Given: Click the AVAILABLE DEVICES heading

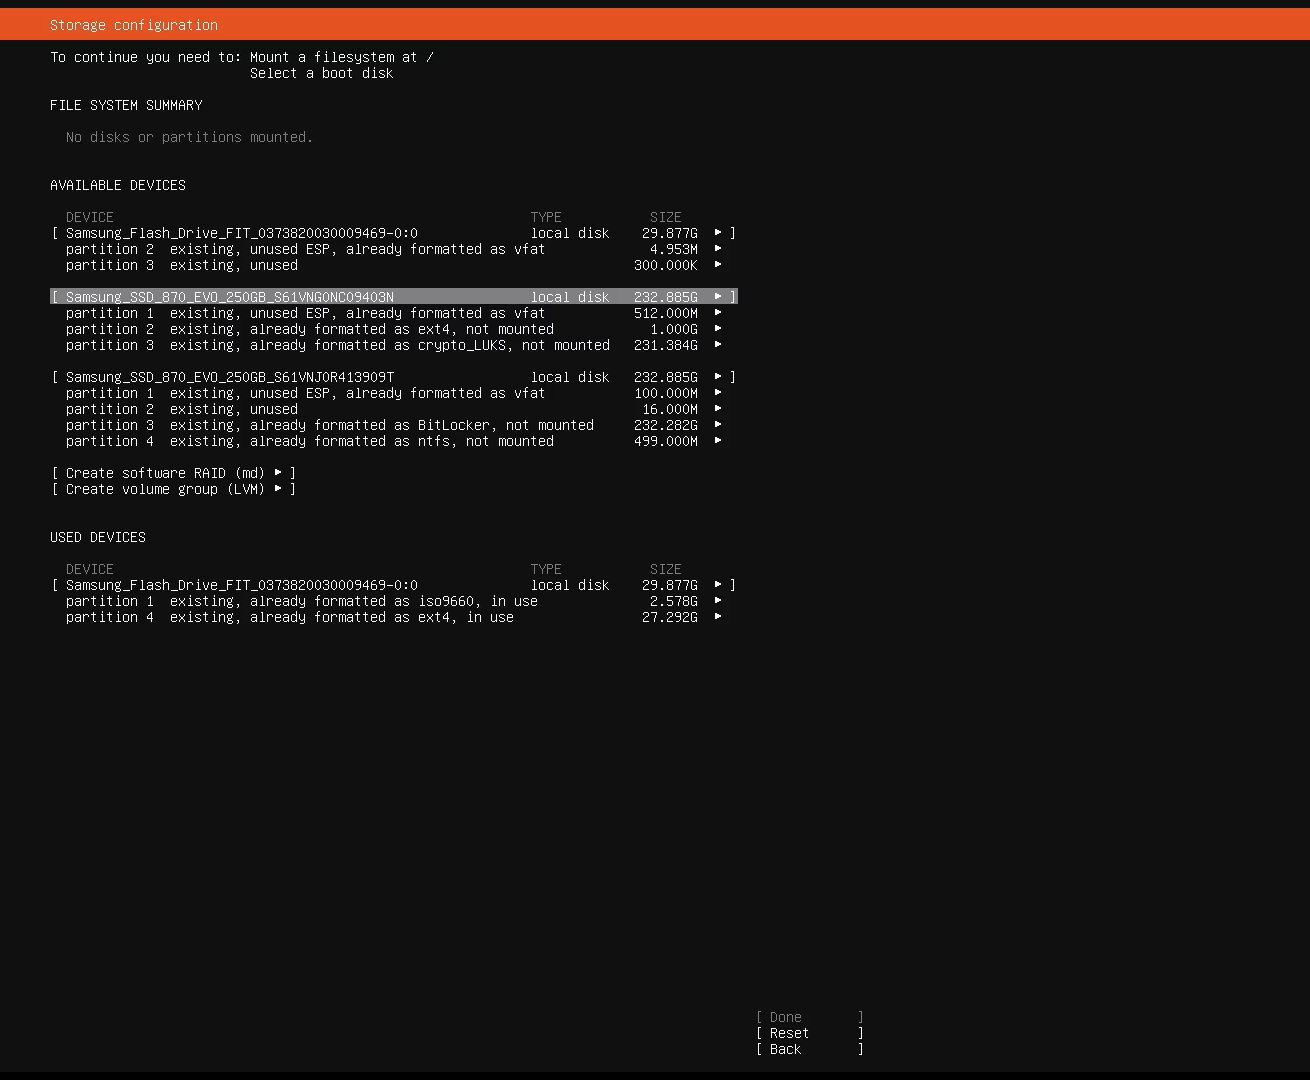Looking at the screenshot, I should (118, 185).
